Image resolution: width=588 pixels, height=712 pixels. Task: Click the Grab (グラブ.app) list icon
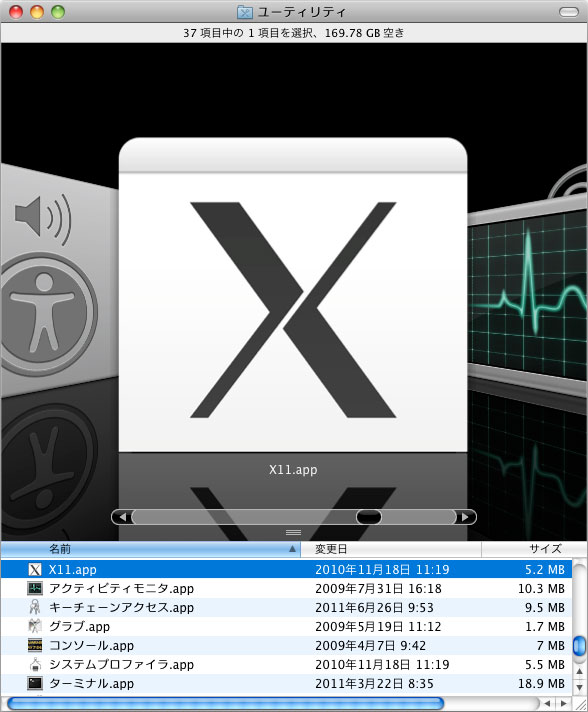pyautogui.click(x=35, y=627)
